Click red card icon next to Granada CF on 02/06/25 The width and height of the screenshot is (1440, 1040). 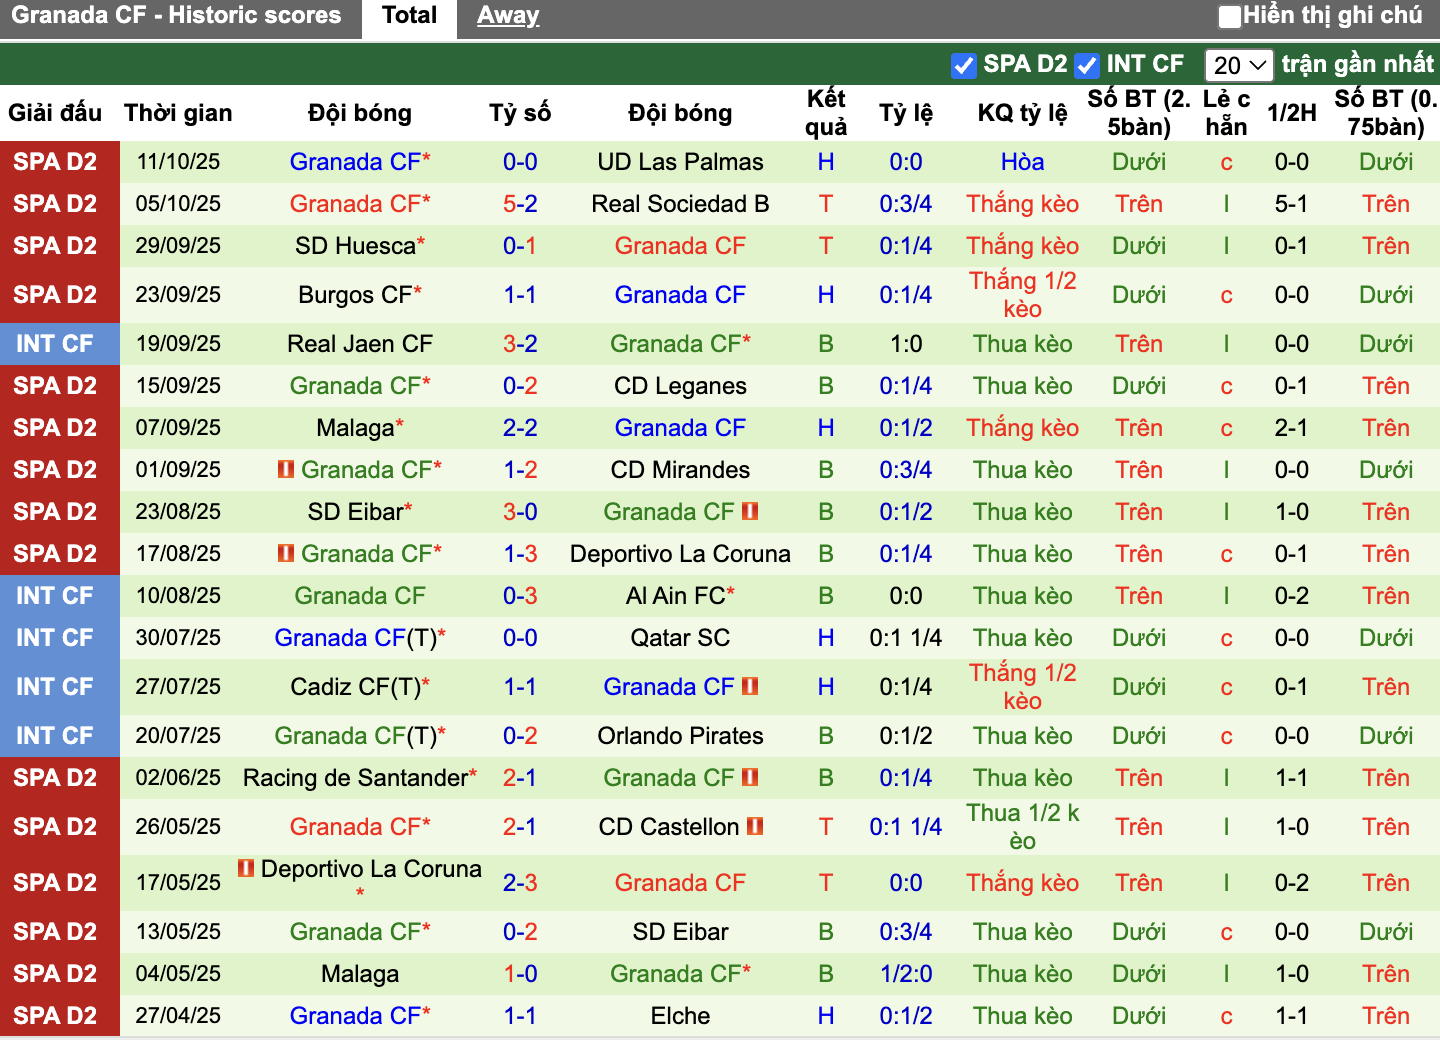[750, 777]
